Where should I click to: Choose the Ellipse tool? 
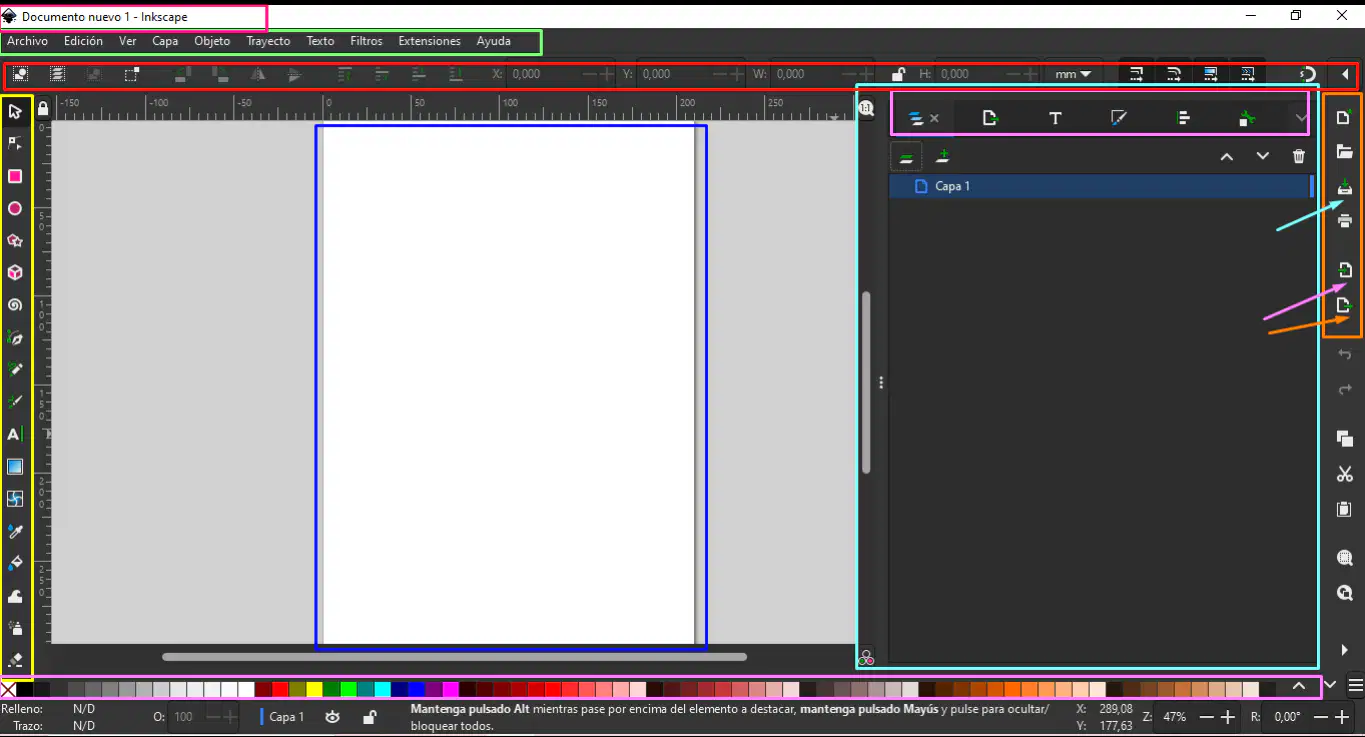click(15, 208)
